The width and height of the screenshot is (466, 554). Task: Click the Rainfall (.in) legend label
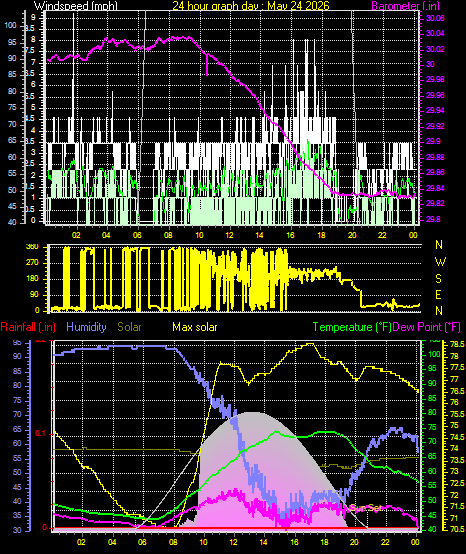[28, 327]
